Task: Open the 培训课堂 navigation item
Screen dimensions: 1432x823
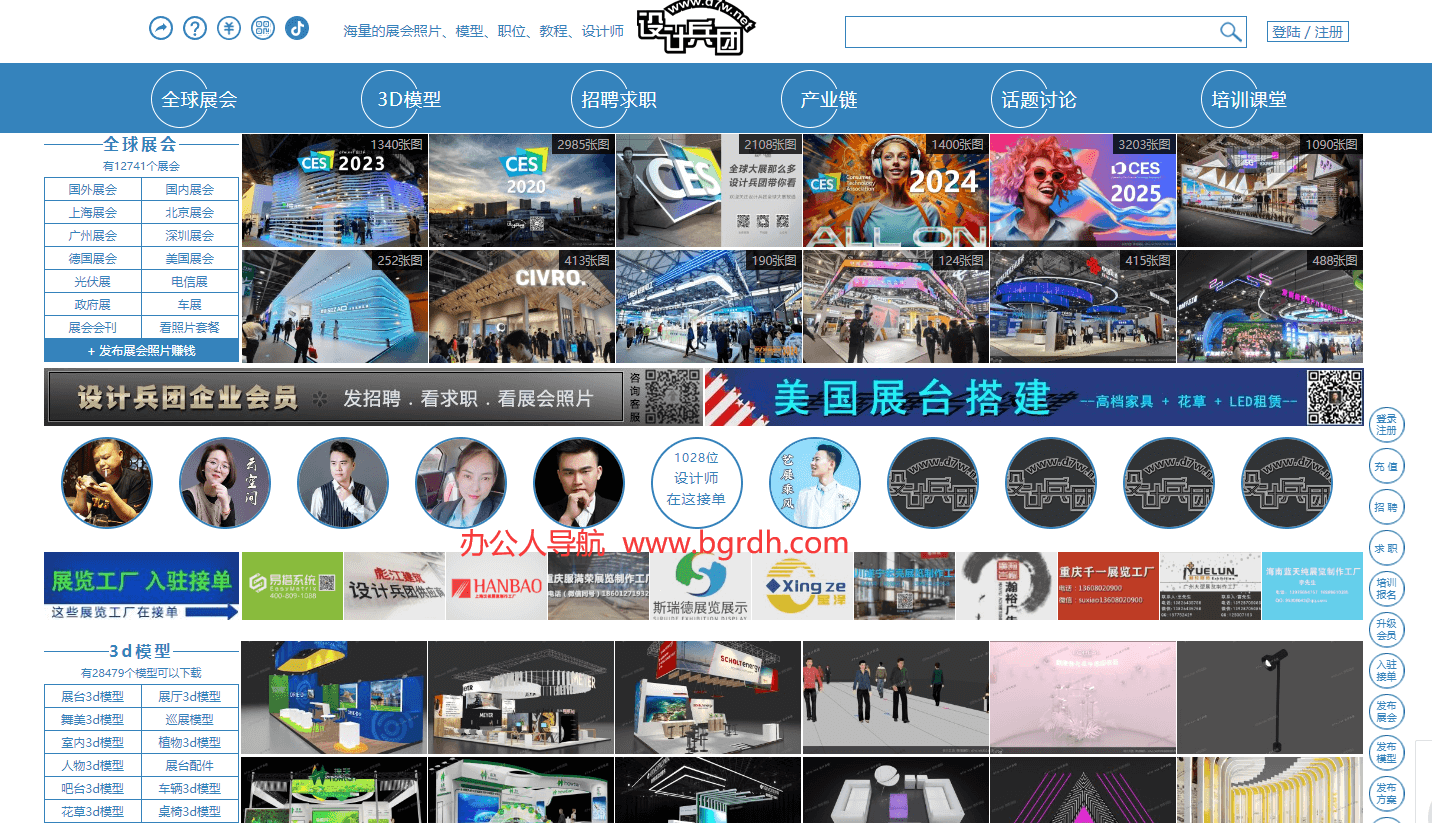Action: click(x=1249, y=100)
